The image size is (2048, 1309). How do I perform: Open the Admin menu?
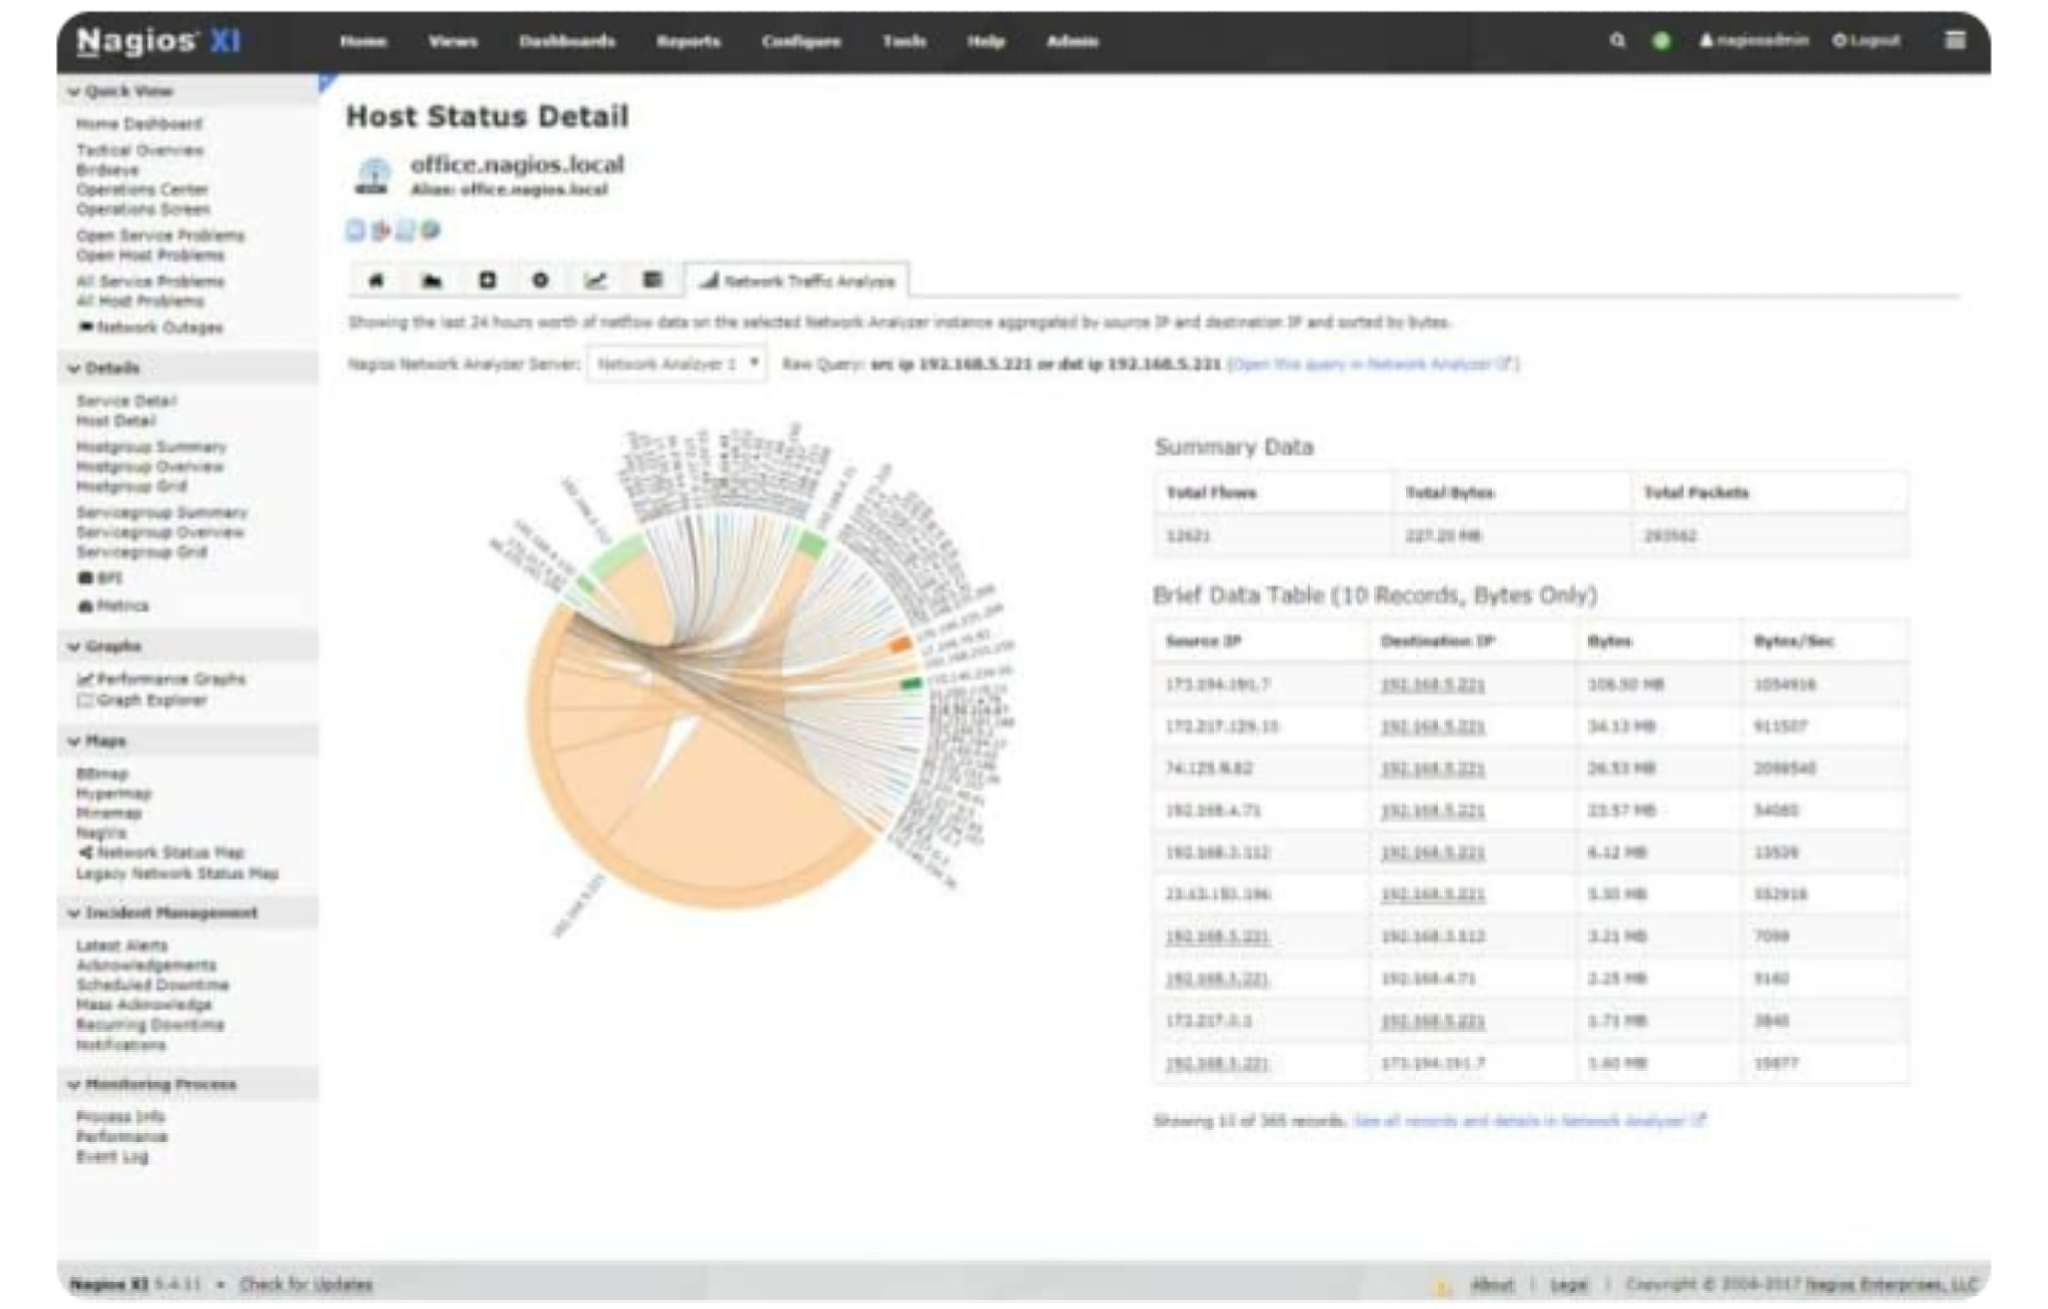pos(1072,41)
